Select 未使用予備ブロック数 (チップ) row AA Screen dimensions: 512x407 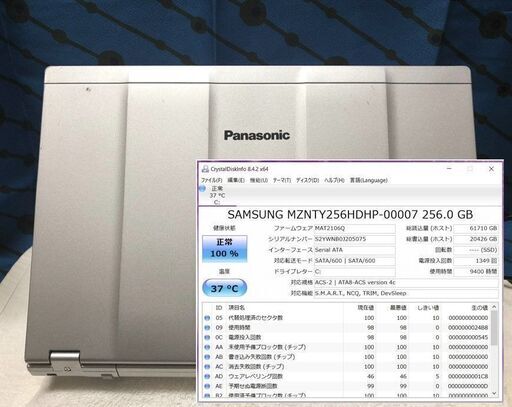[347, 347]
